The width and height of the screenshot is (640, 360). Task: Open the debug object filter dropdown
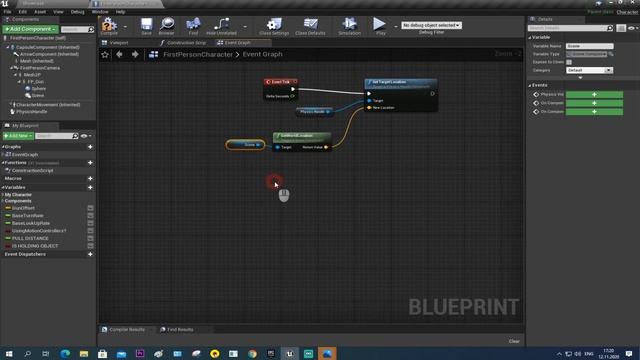click(431, 25)
